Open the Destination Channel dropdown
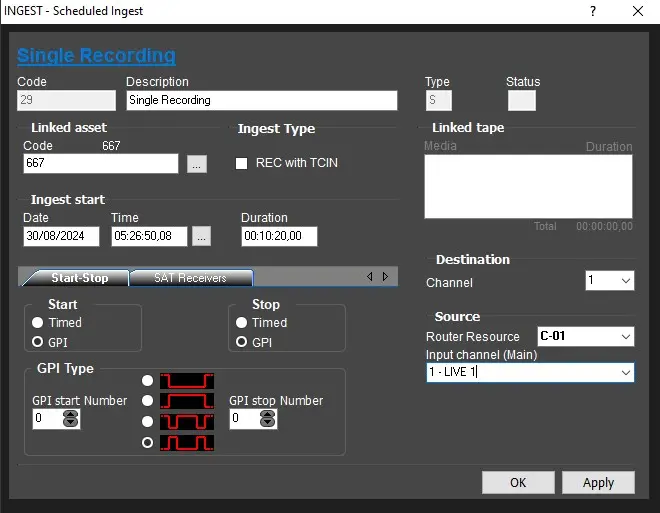This screenshot has height=513, width=660. point(610,281)
